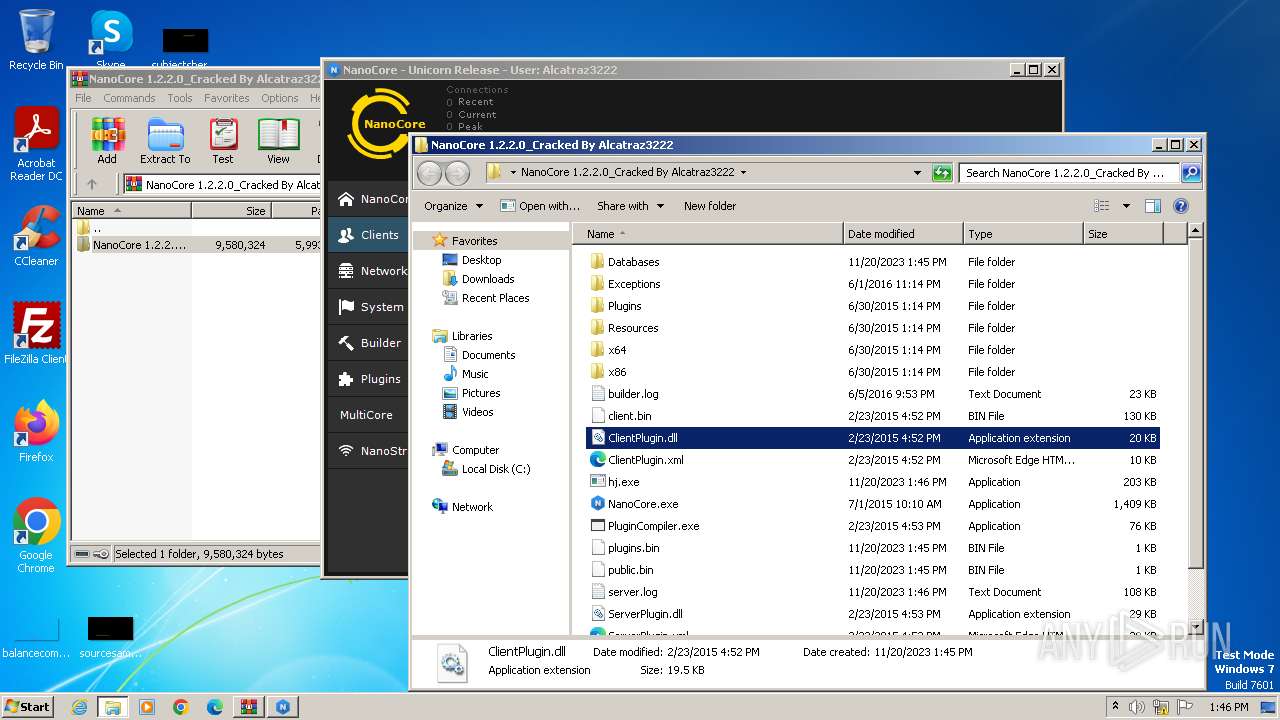This screenshot has width=1280, height=720.
Task: Open the Organize dropdown menu
Action: (x=453, y=206)
